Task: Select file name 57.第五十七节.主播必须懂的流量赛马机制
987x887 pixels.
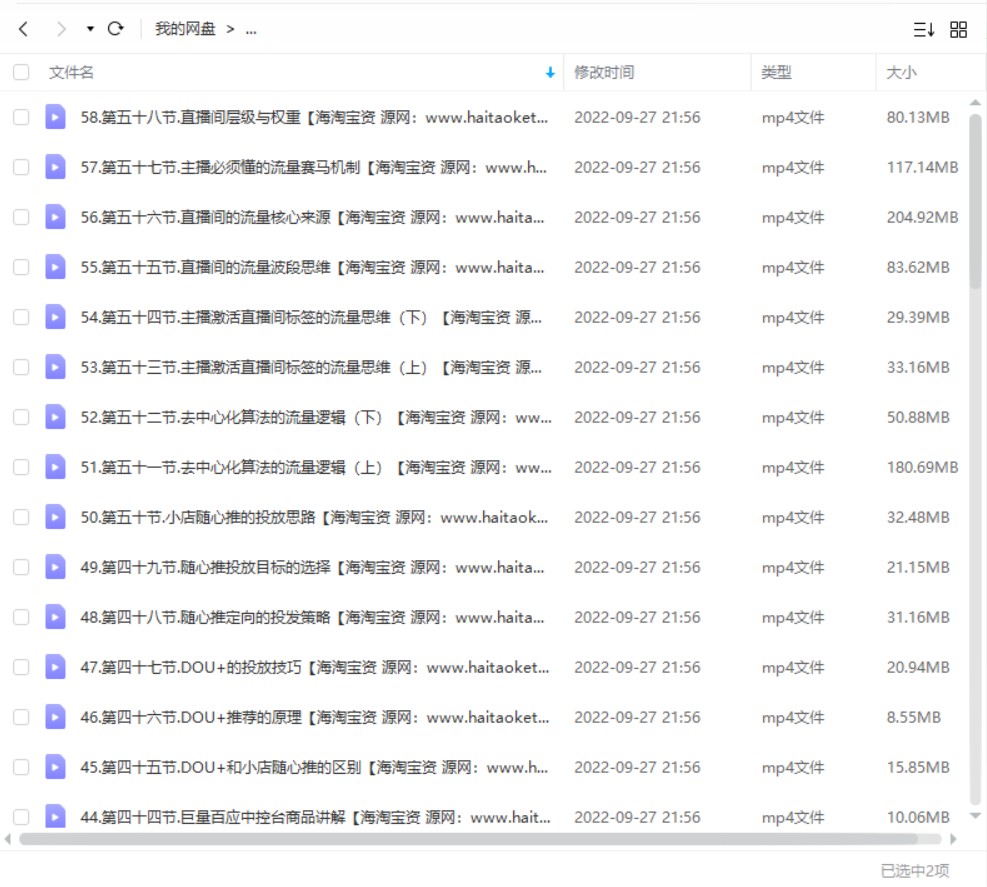Action: (313, 167)
